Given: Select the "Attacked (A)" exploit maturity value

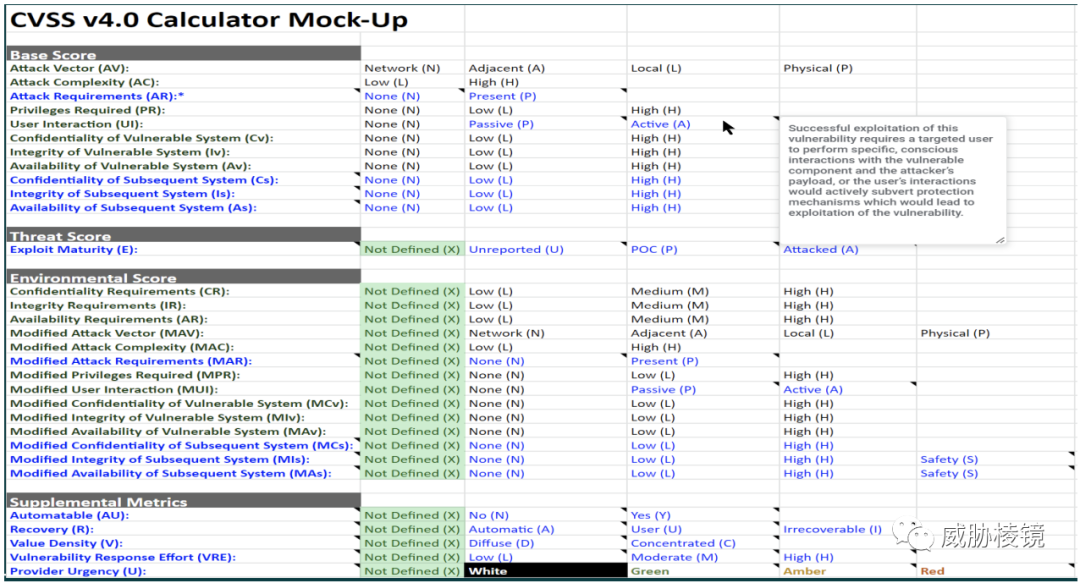Looking at the screenshot, I should click(x=821, y=249).
